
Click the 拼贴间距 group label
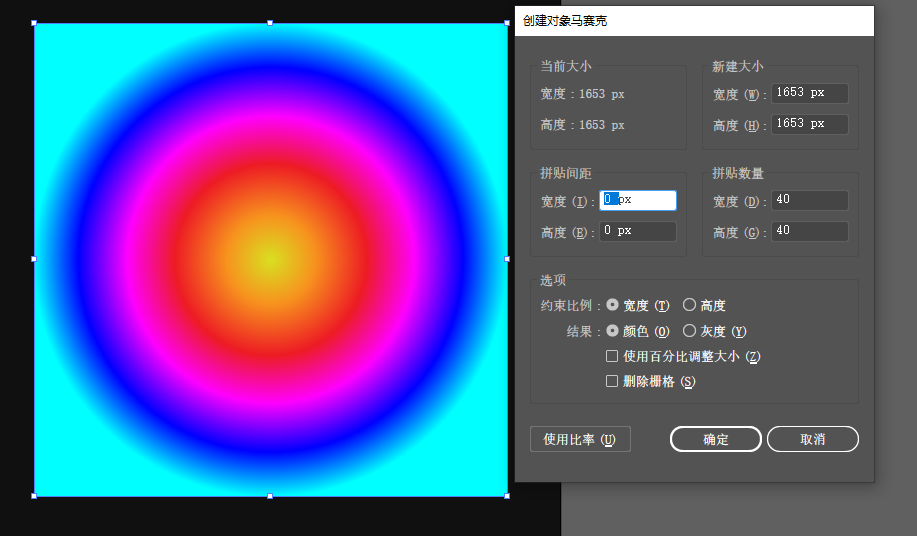(x=566, y=173)
